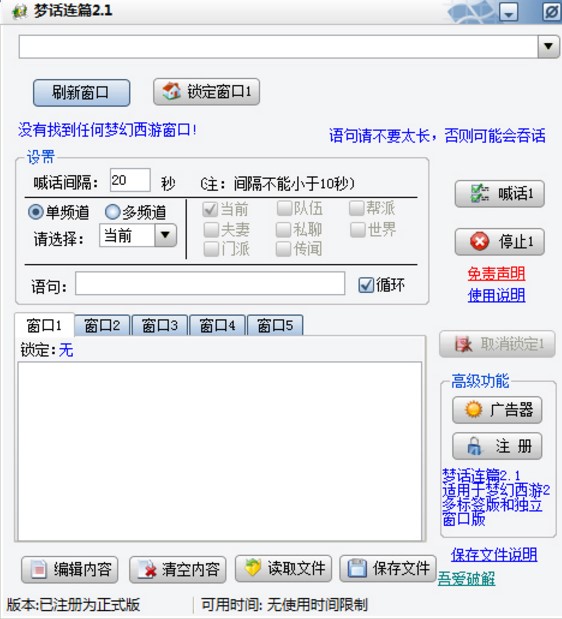The image size is (562, 619).
Task: Switch to the 窗口4 tab
Action: click(x=217, y=326)
